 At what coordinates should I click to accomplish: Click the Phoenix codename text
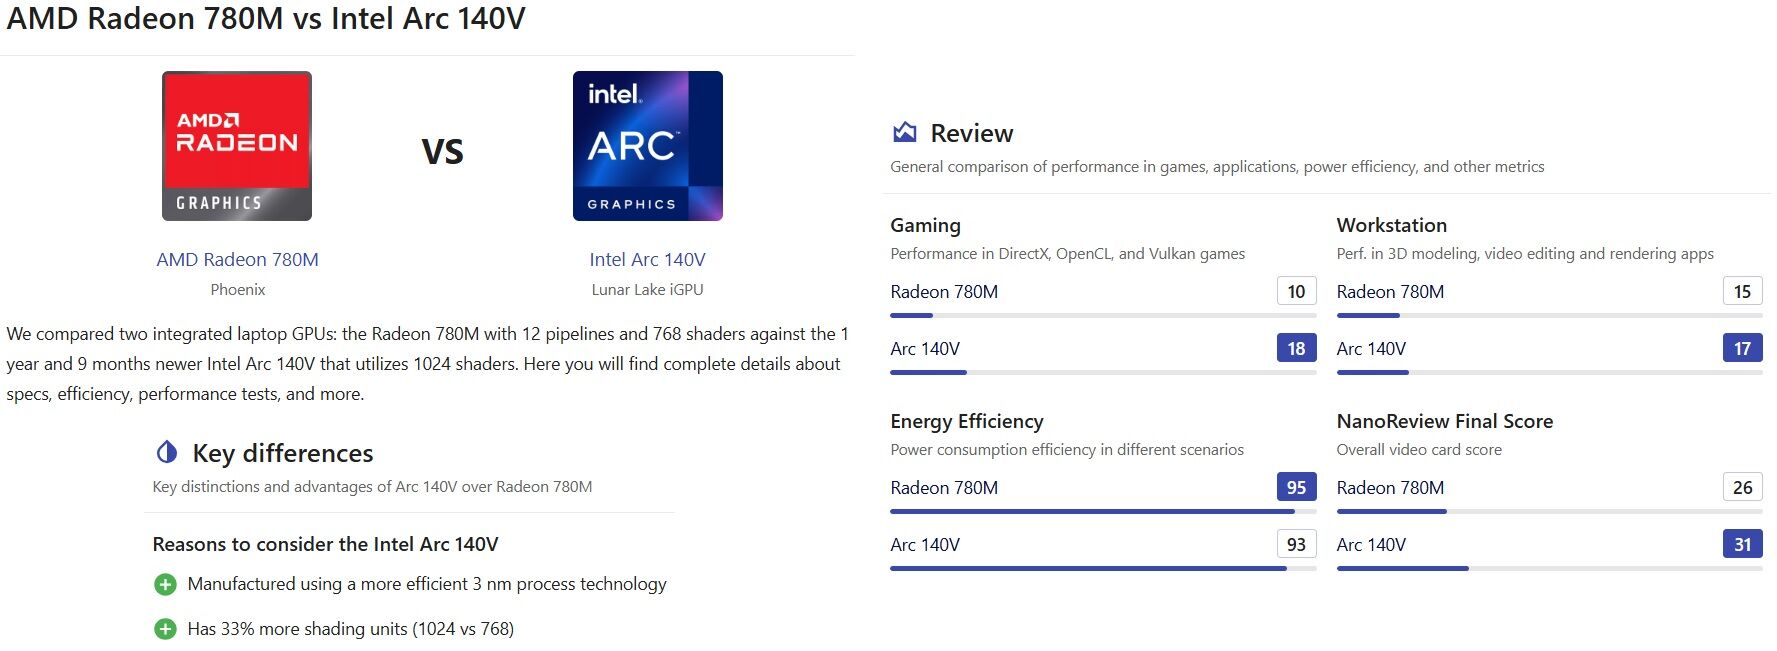coord(237,289)
